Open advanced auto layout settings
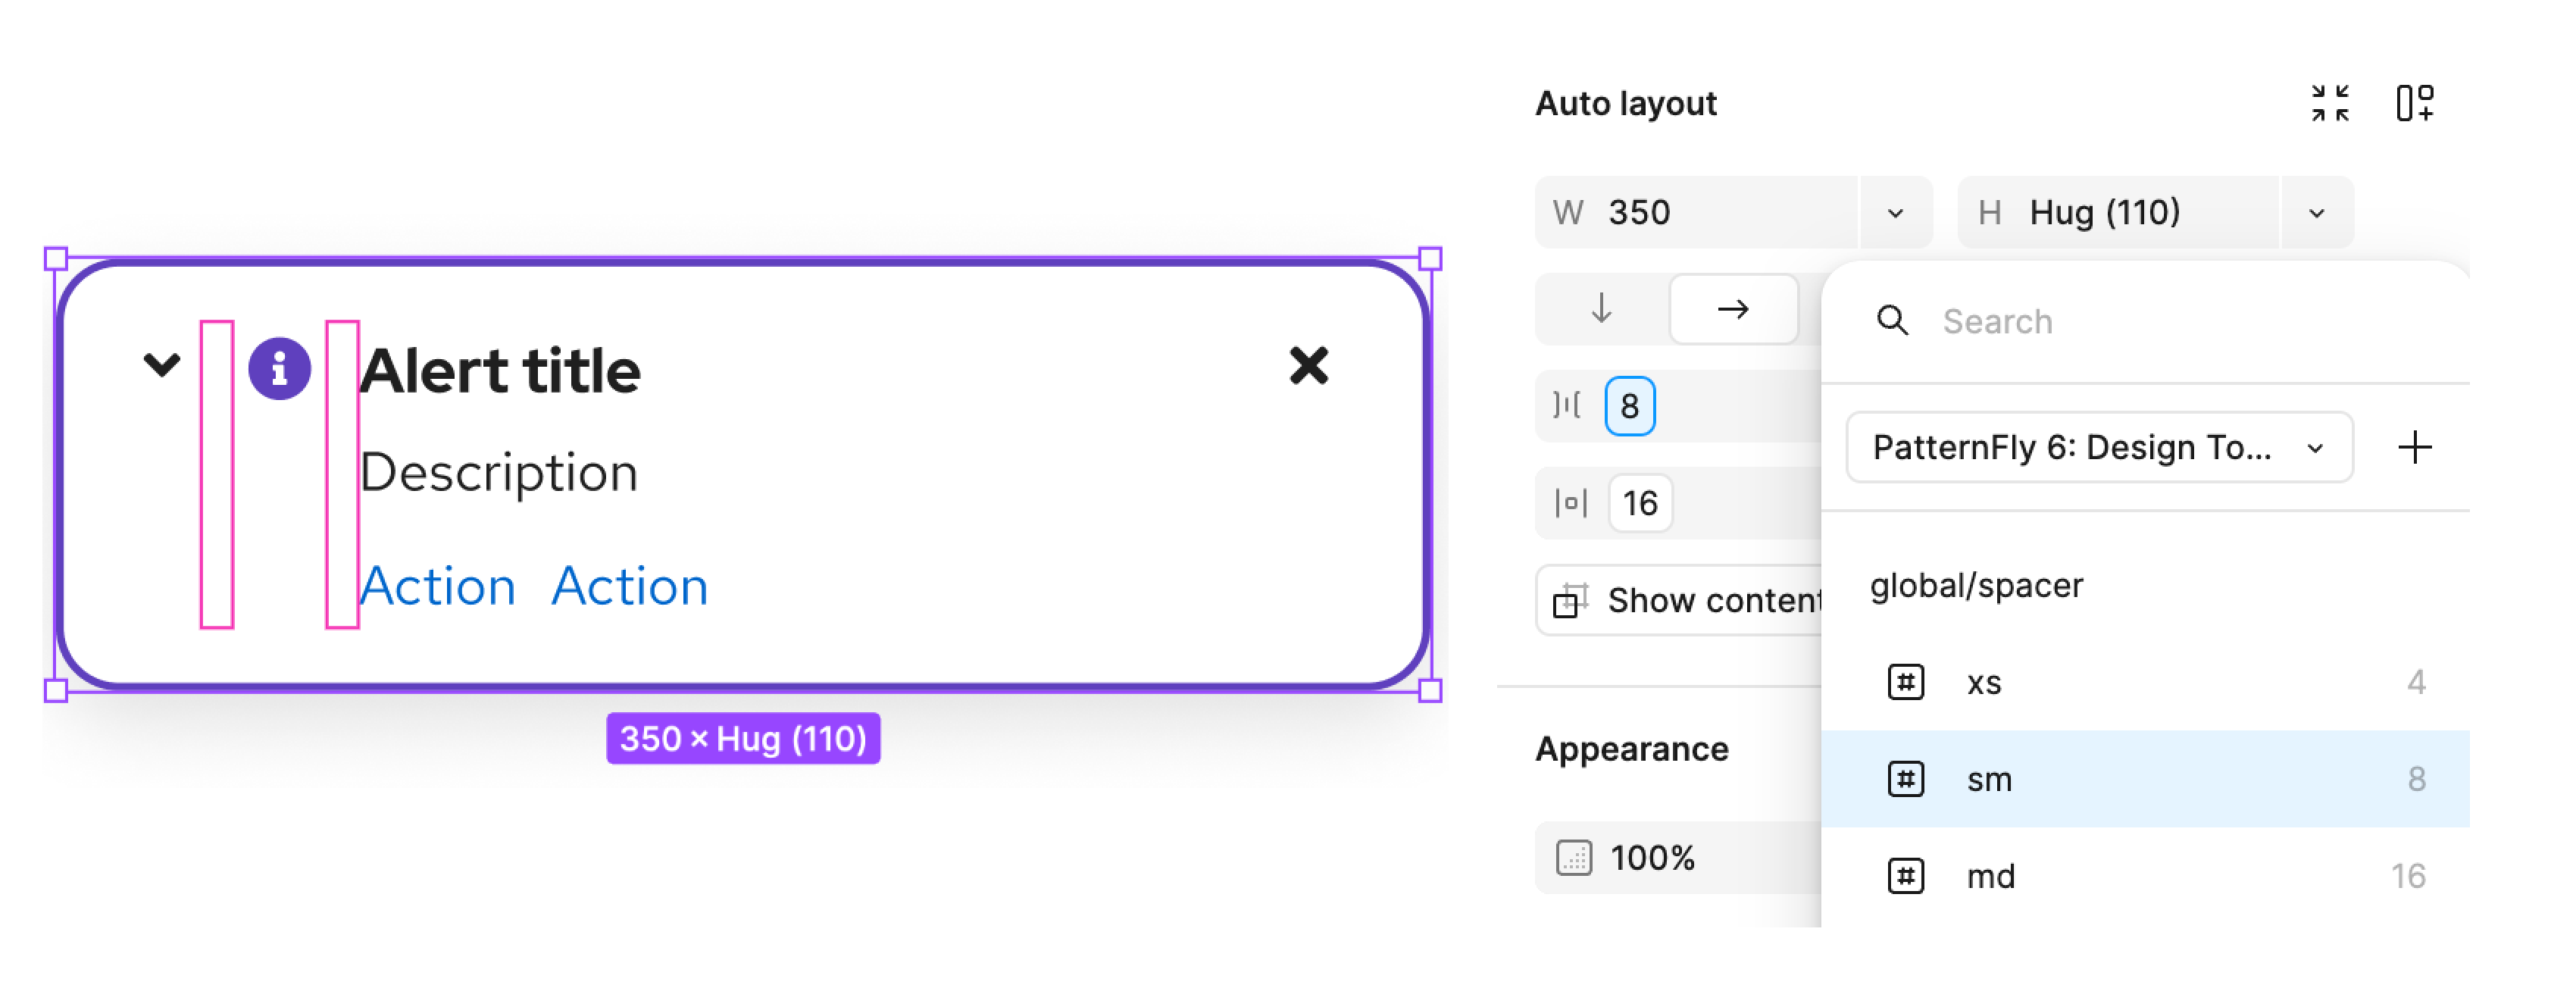2576x985 pixels. (x=2418, y=103)
